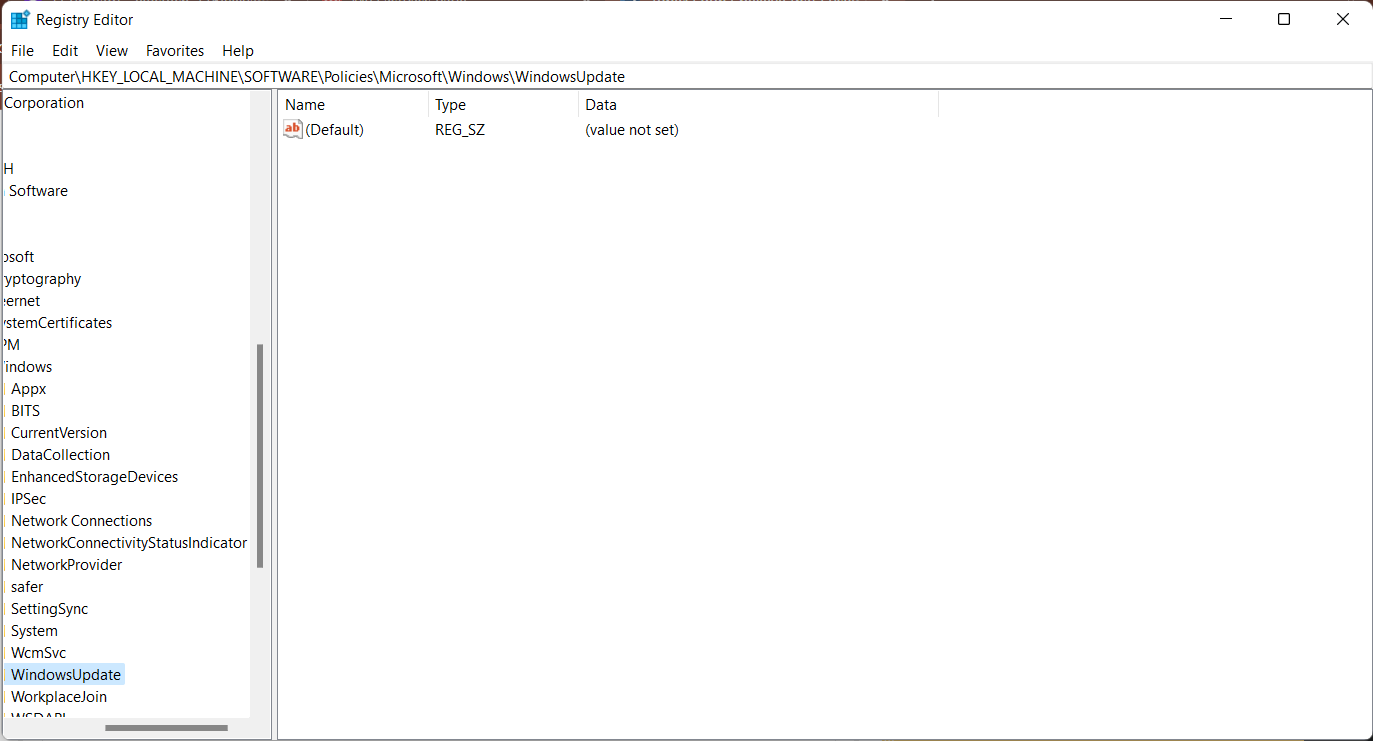Open the Edit menu
The width and height of the screenshot is (1373, 741).
[65, 50]
